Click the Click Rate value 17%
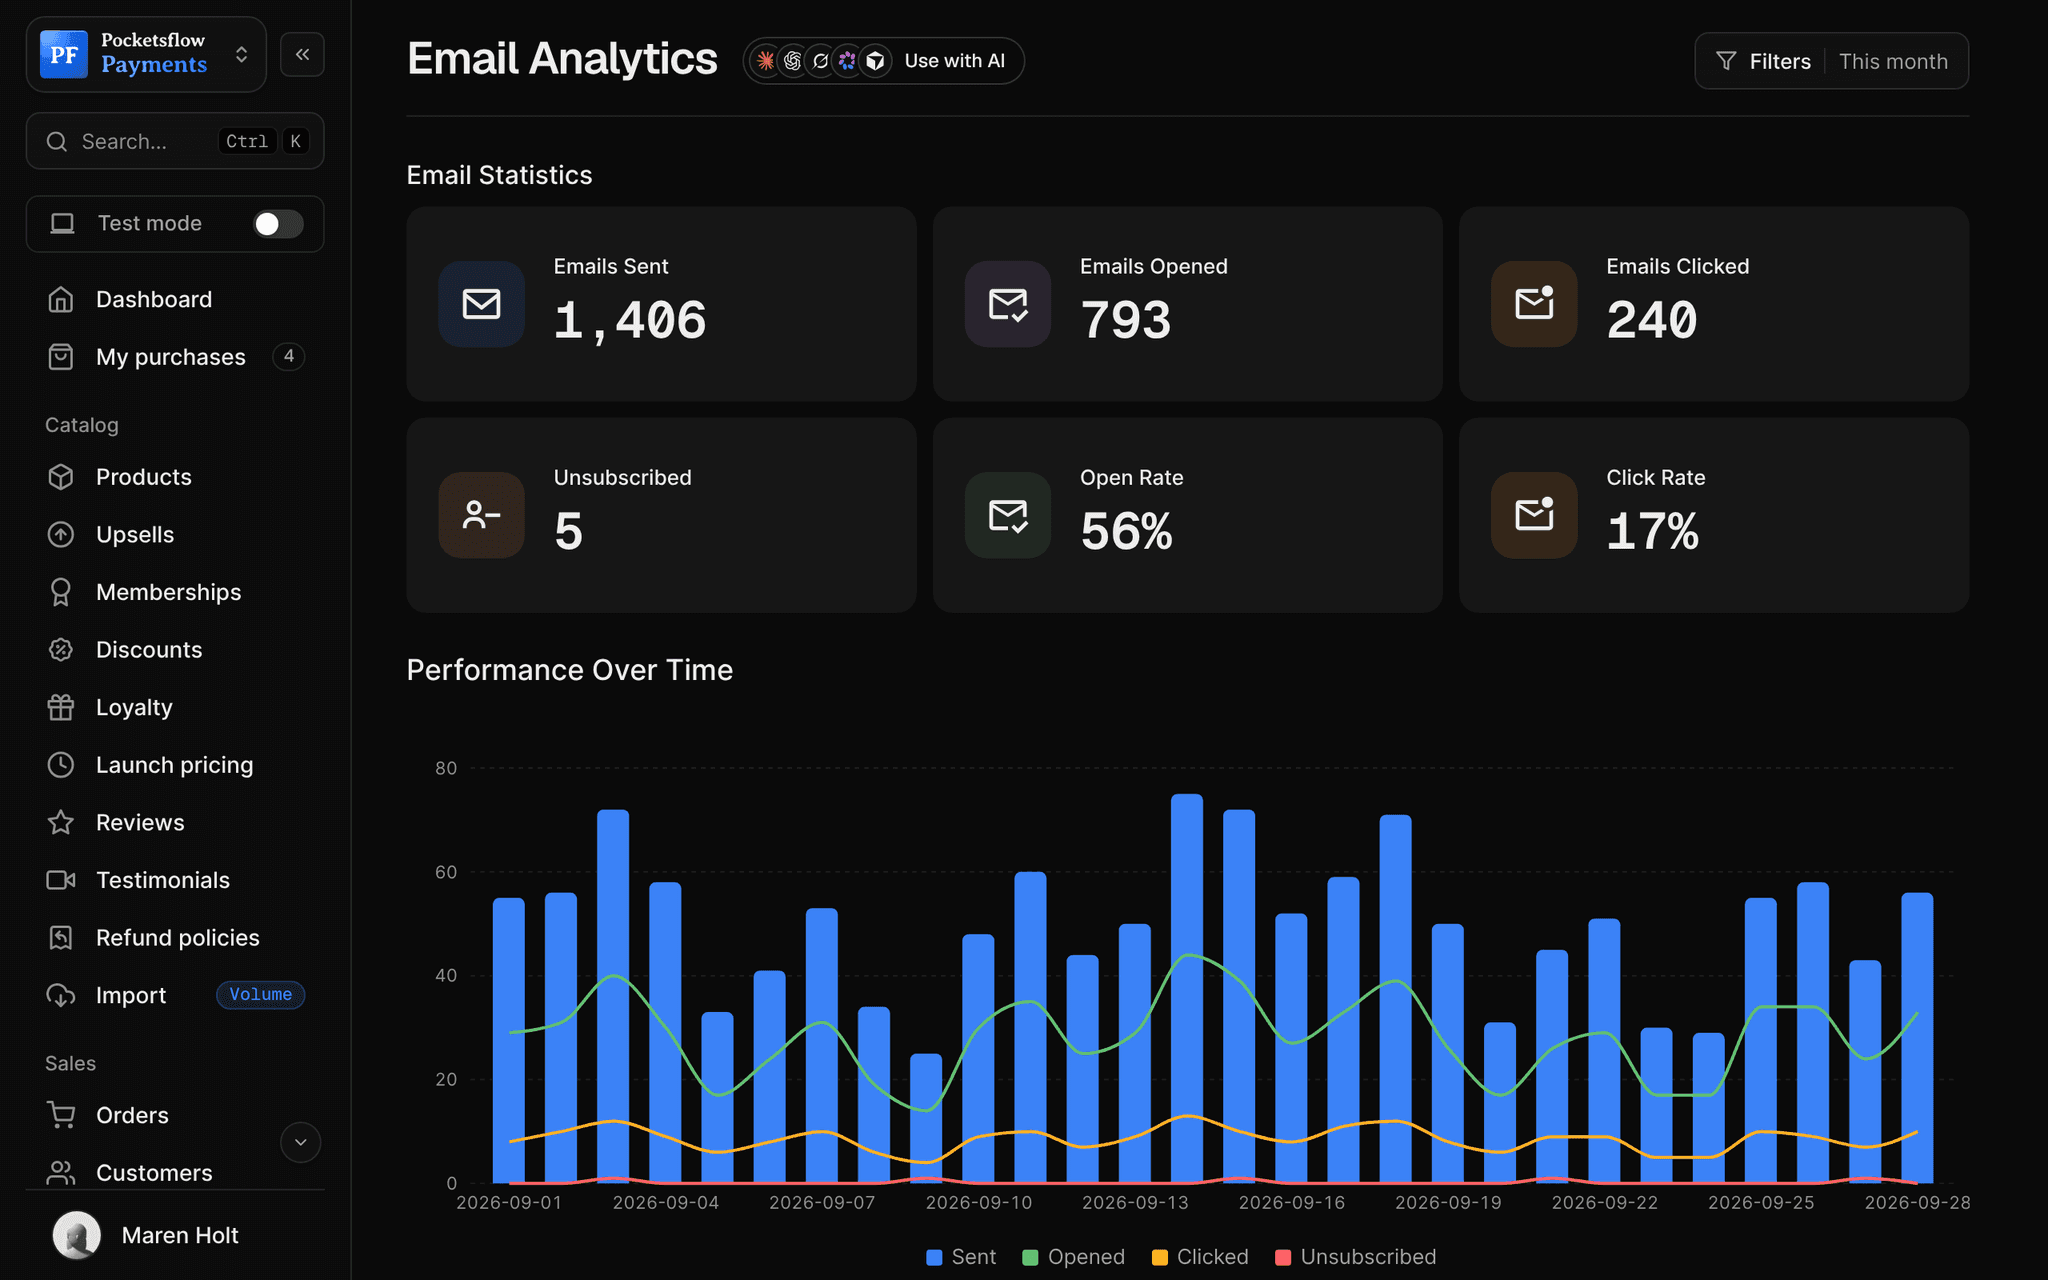The image size is (2048, 1280). (1652, 531)
